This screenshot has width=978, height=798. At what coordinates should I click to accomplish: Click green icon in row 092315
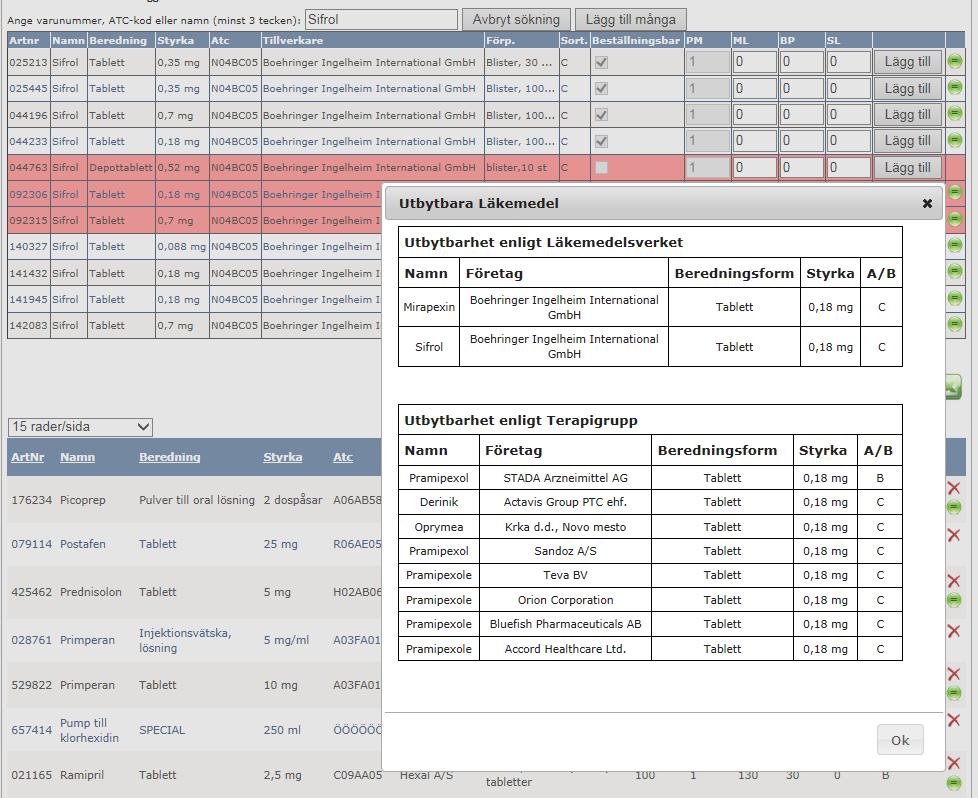(954, 219)
